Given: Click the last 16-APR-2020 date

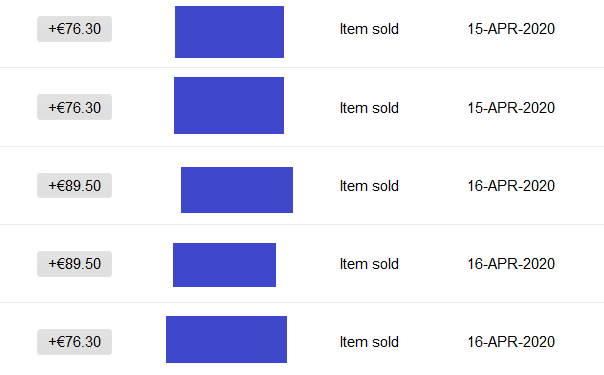Looking at the screenshot, I should tap(511, 342).
